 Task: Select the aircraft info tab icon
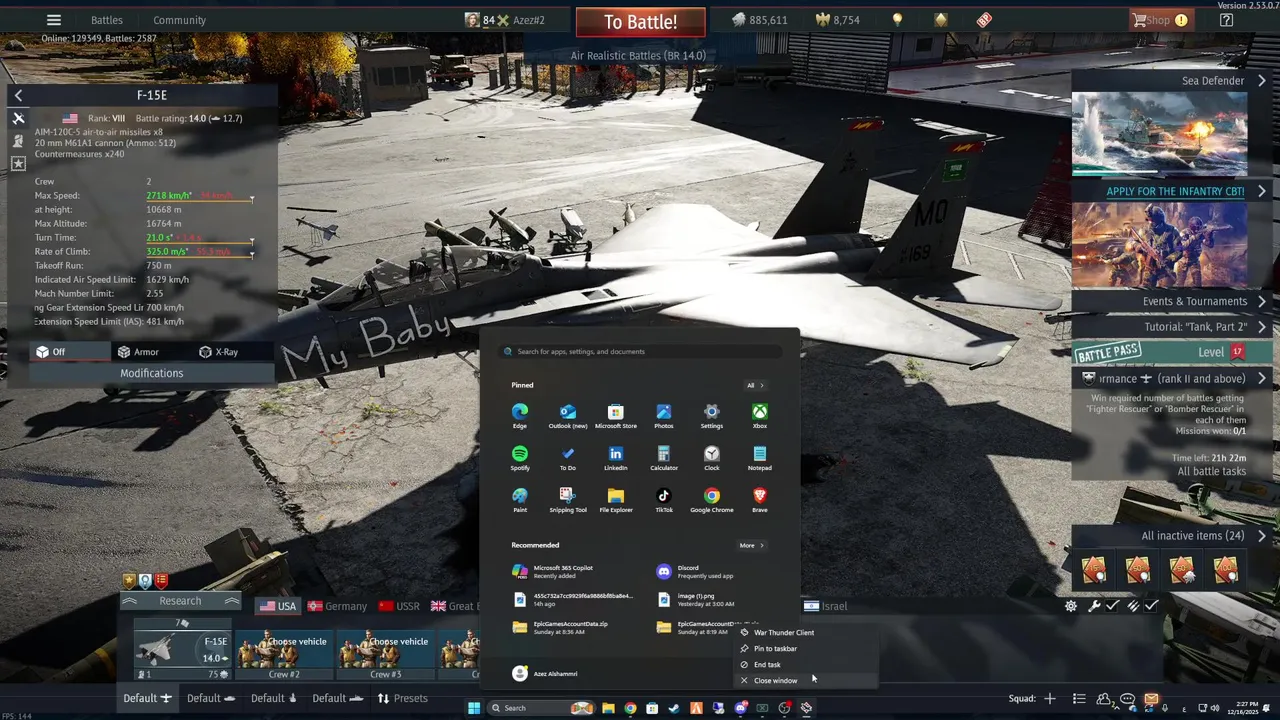tap(18, 118)
